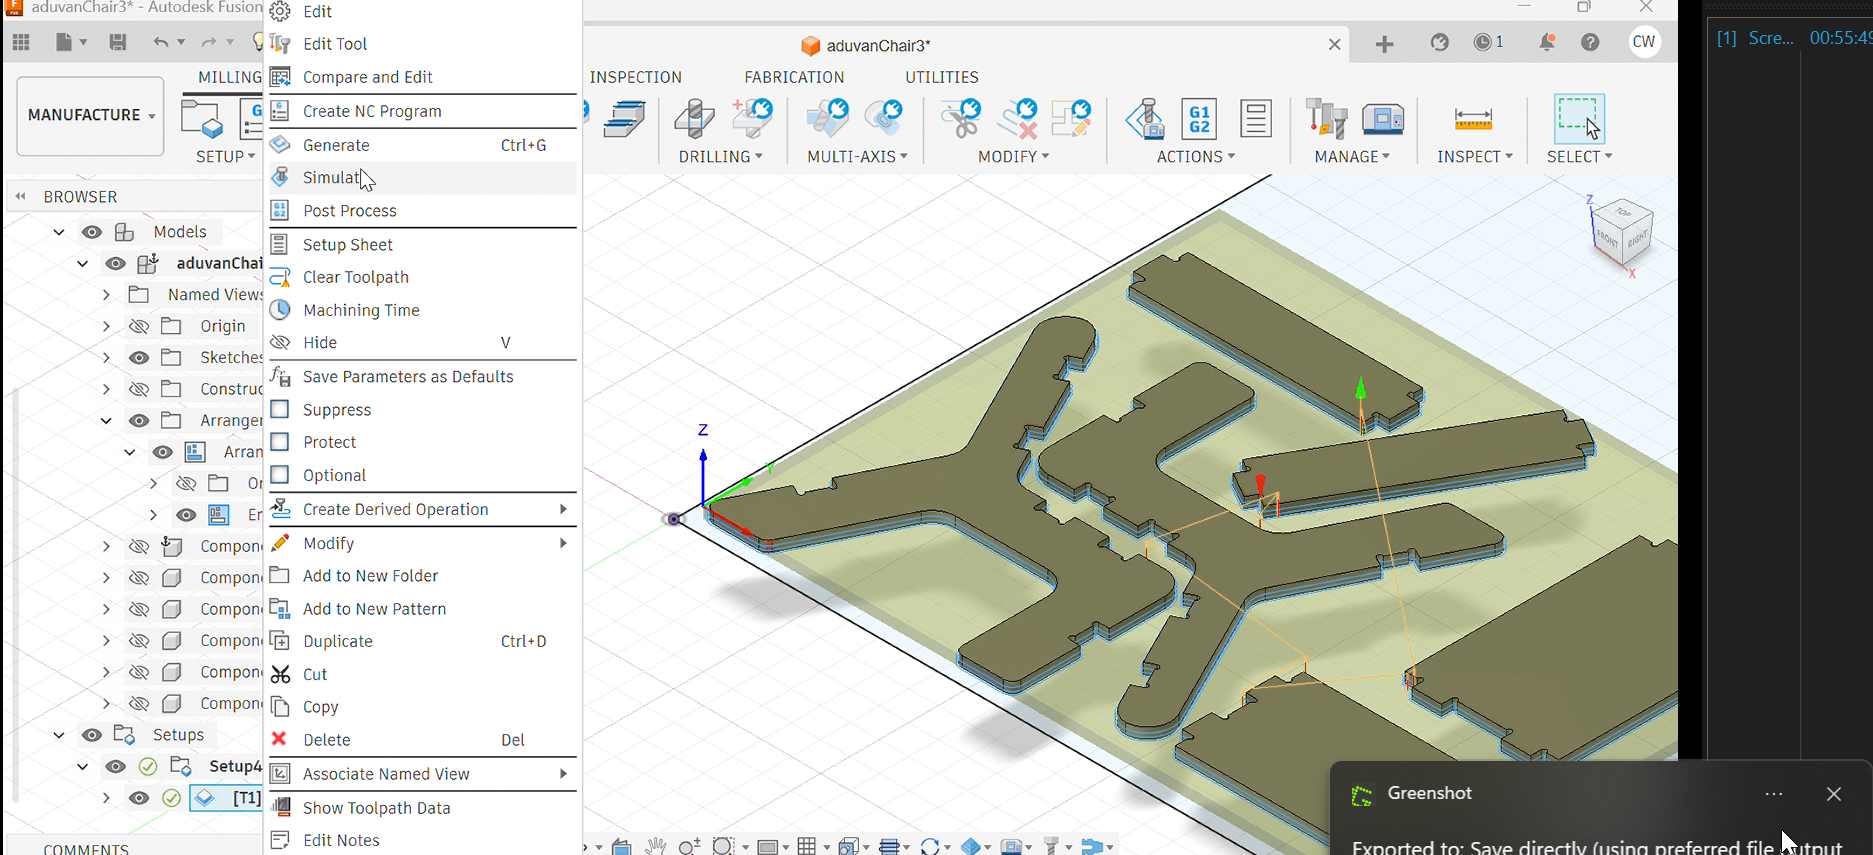Click the Save icon in the top toolbar
1873x855 pixels.
pos(118,42)
